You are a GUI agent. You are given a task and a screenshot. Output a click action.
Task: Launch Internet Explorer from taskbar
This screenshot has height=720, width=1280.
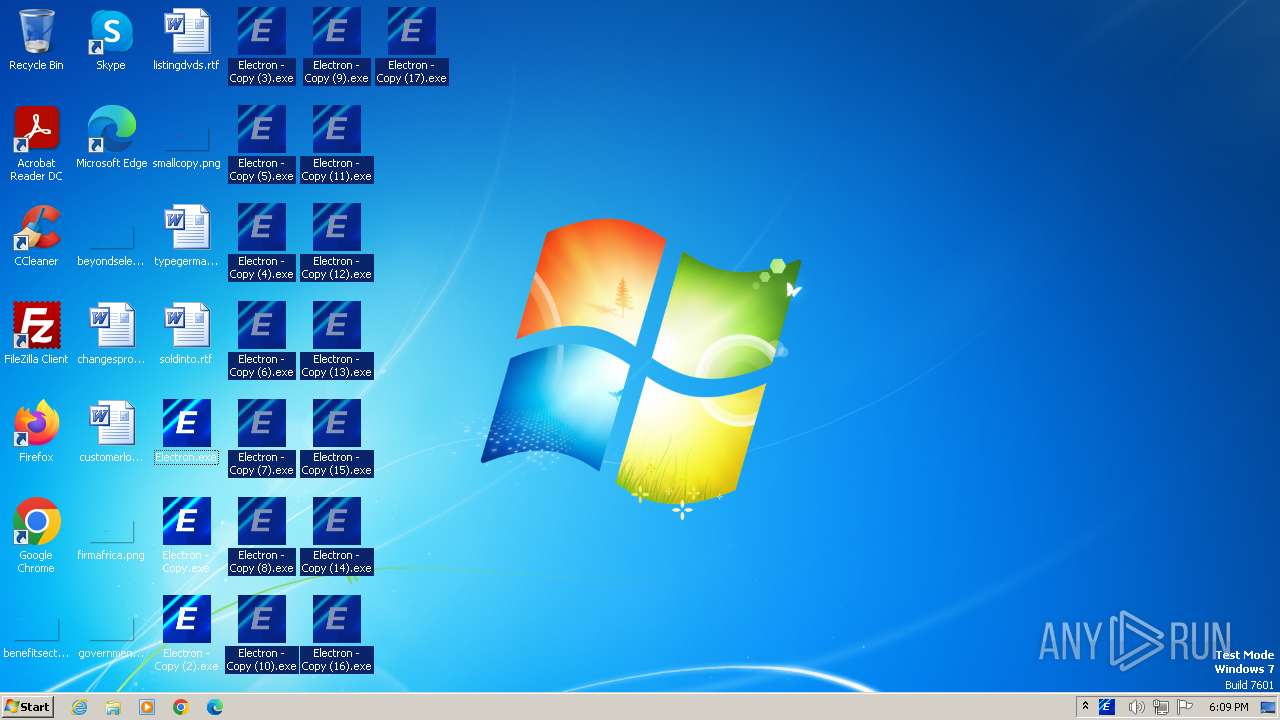tap(80, 707)
